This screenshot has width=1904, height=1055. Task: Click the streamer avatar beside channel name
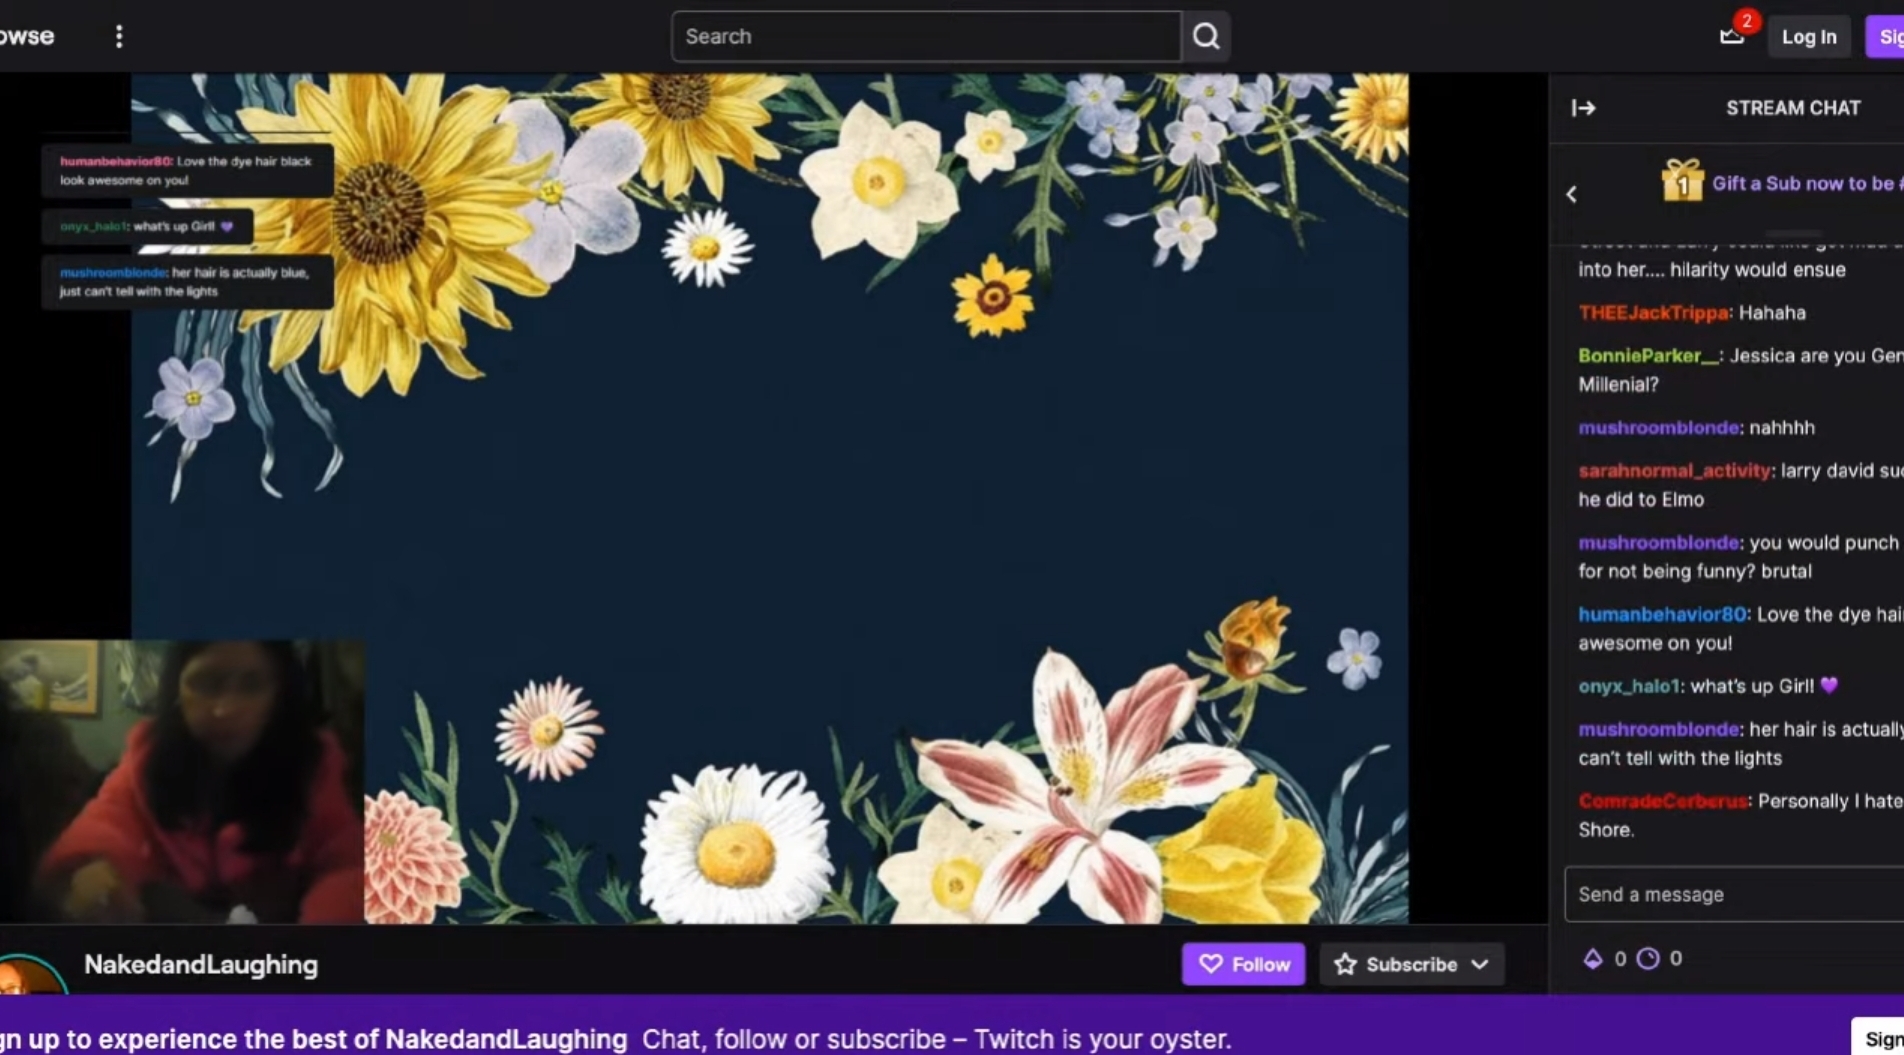31,976
